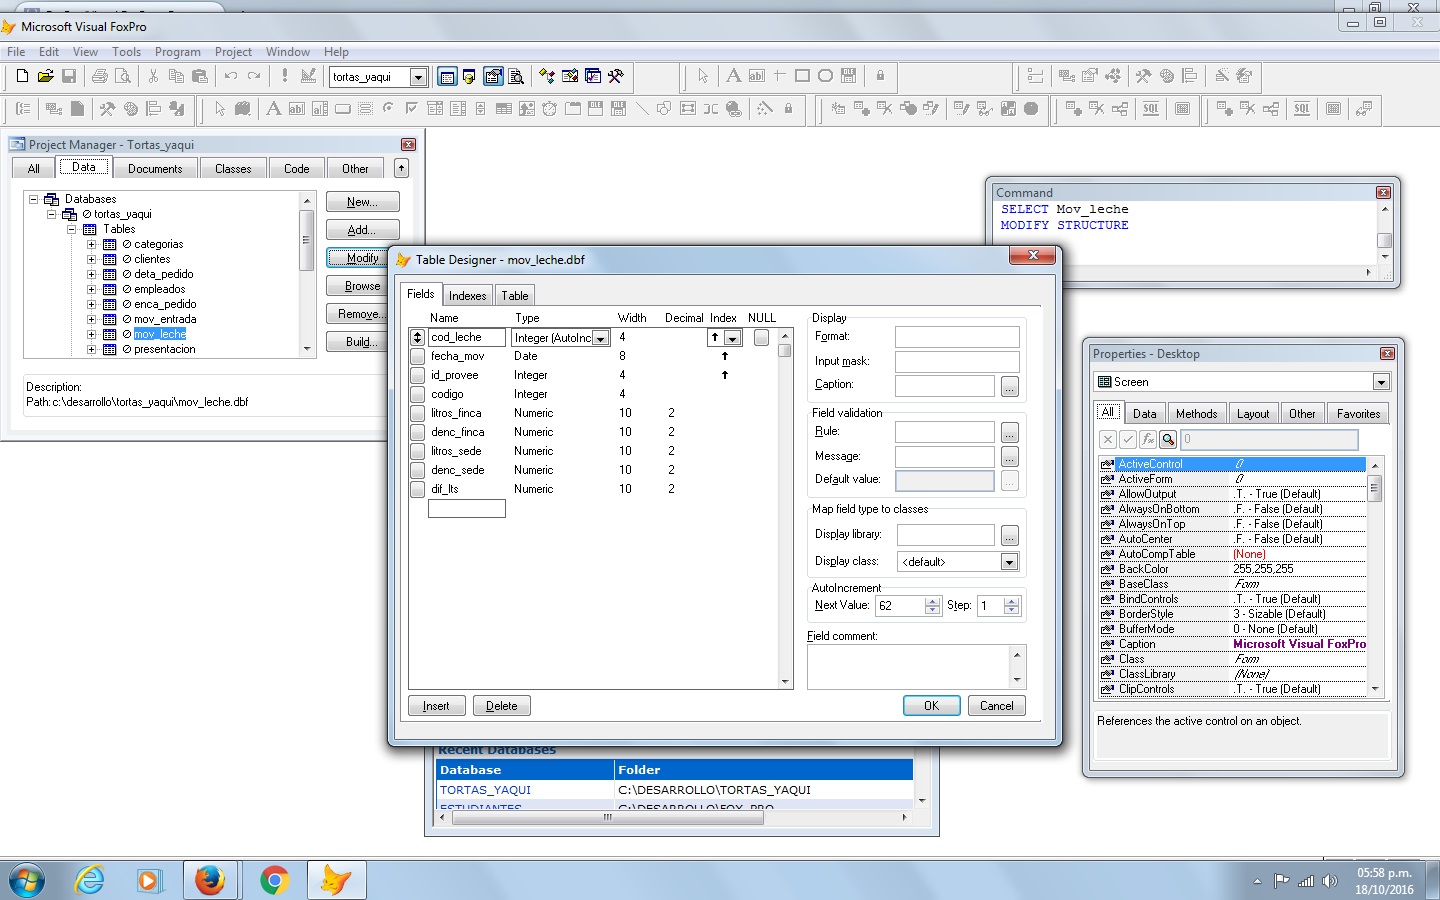Click the Browse button in Project Manager
Screen dimensions: 1440x900
point(362,286)
